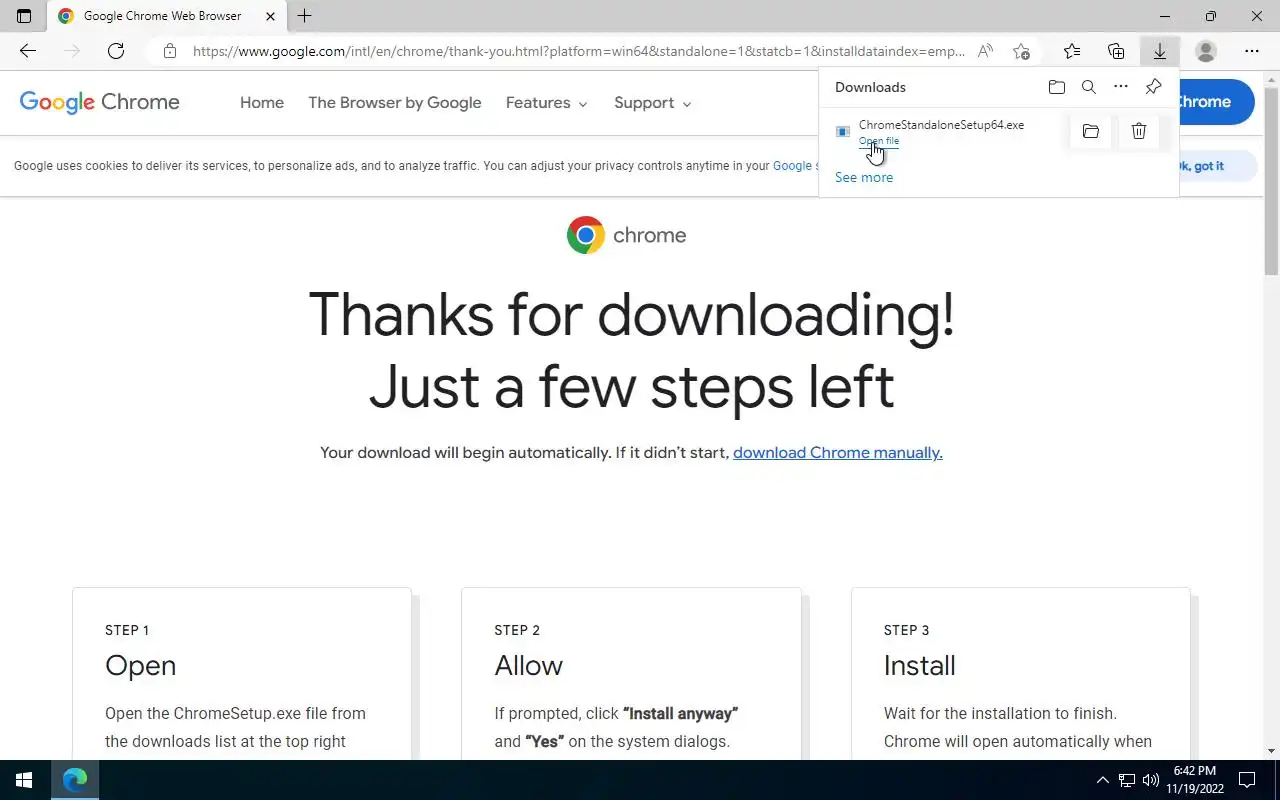Viewport: 1280px width, 800px height.
Task: Open Microsoft Edge from the taskbar
Action: point(75,780)
